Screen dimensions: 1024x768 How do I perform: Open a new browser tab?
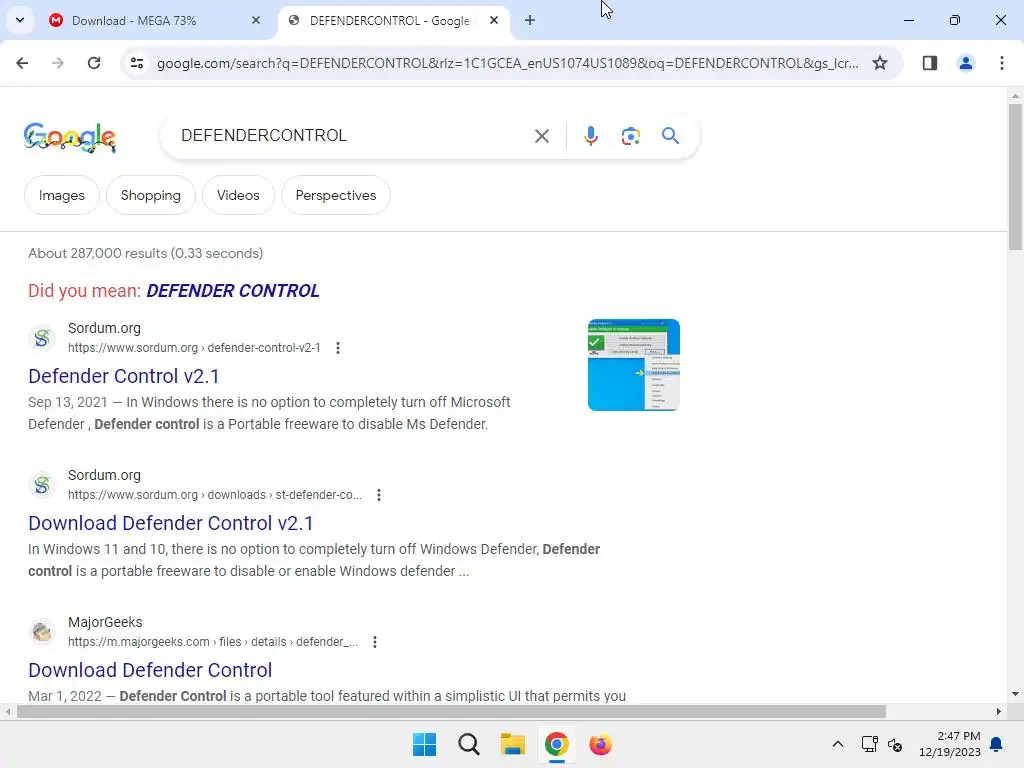530,20
